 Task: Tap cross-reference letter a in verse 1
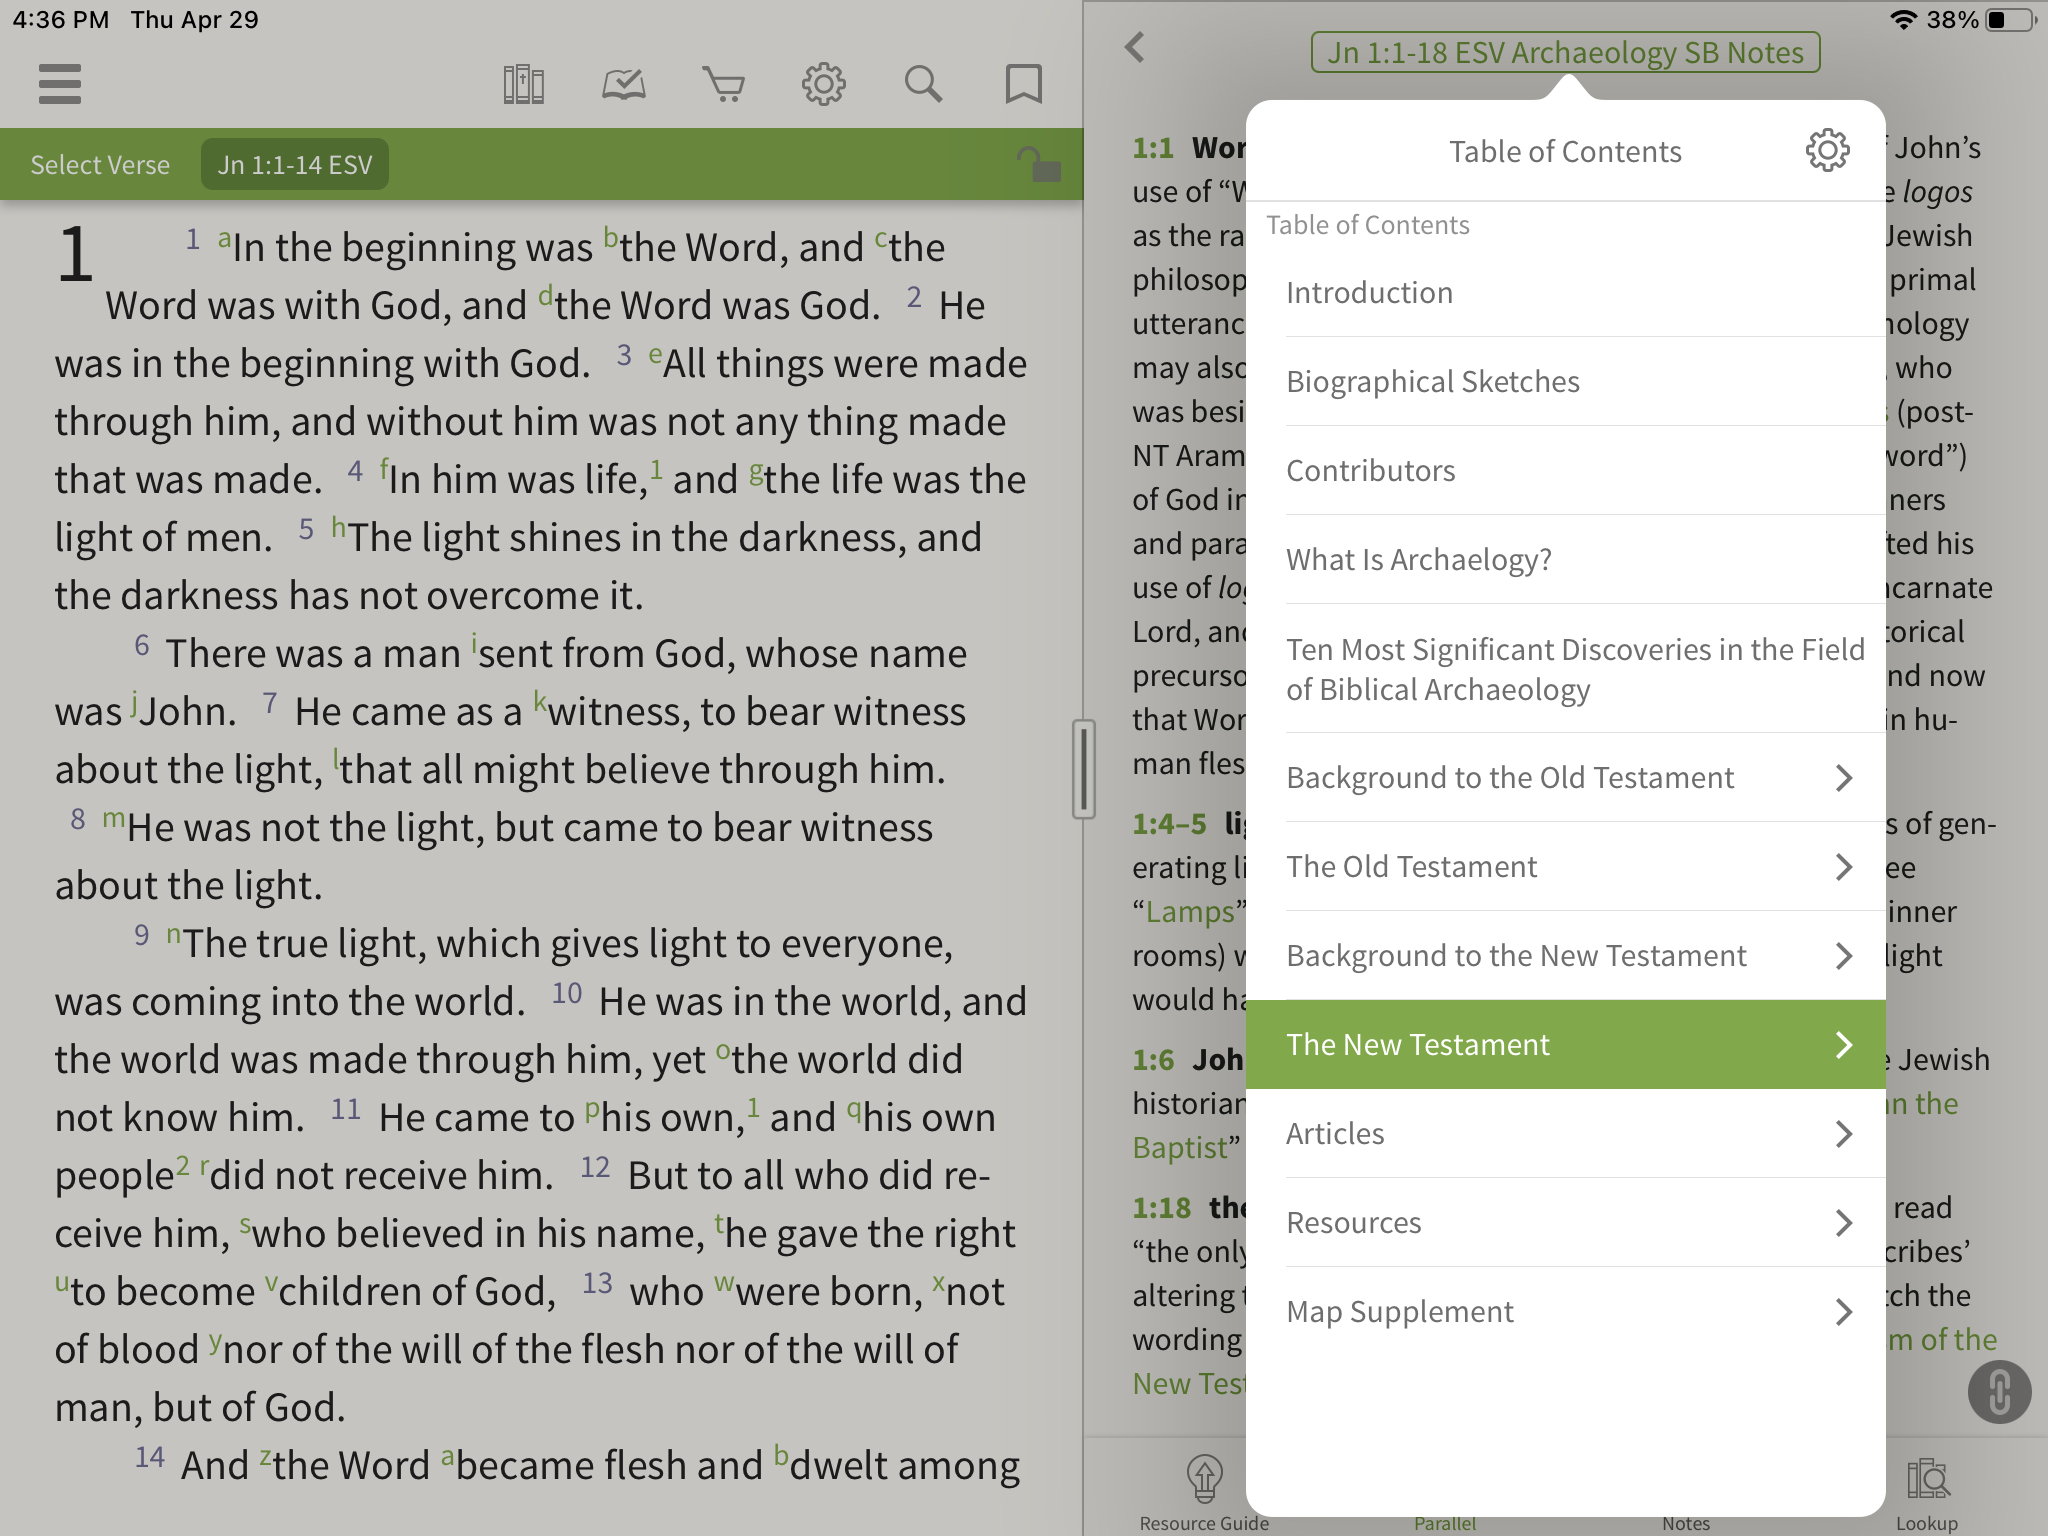tap(224, 239)
